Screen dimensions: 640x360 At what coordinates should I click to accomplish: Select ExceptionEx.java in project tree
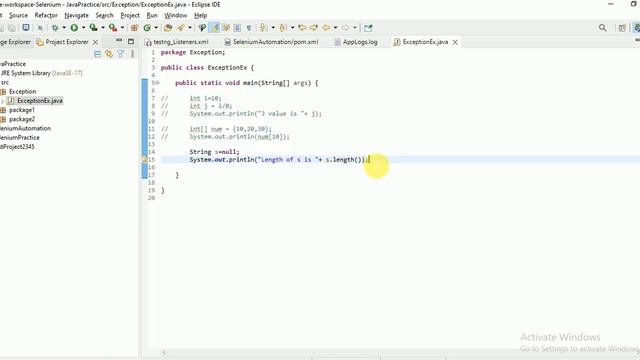pos(40,101)
